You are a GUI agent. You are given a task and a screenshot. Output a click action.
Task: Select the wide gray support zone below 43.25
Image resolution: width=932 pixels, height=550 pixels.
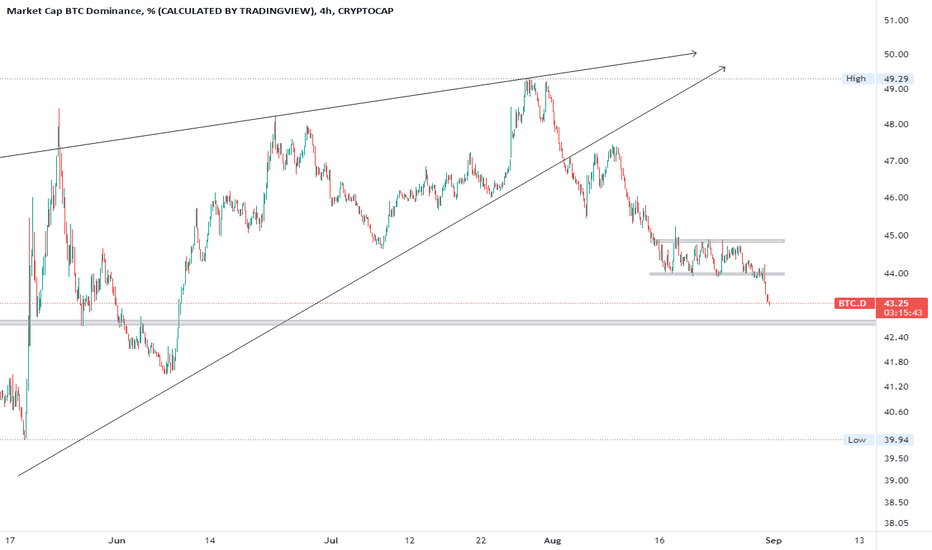438,322
